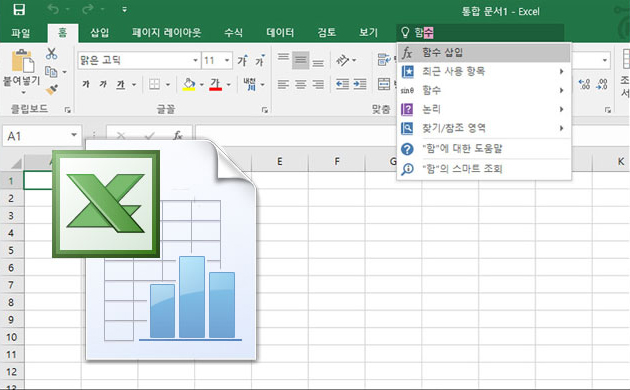Switch to the 삽입 tab
This screenshot has height=390, width=630.
point(99,33)
